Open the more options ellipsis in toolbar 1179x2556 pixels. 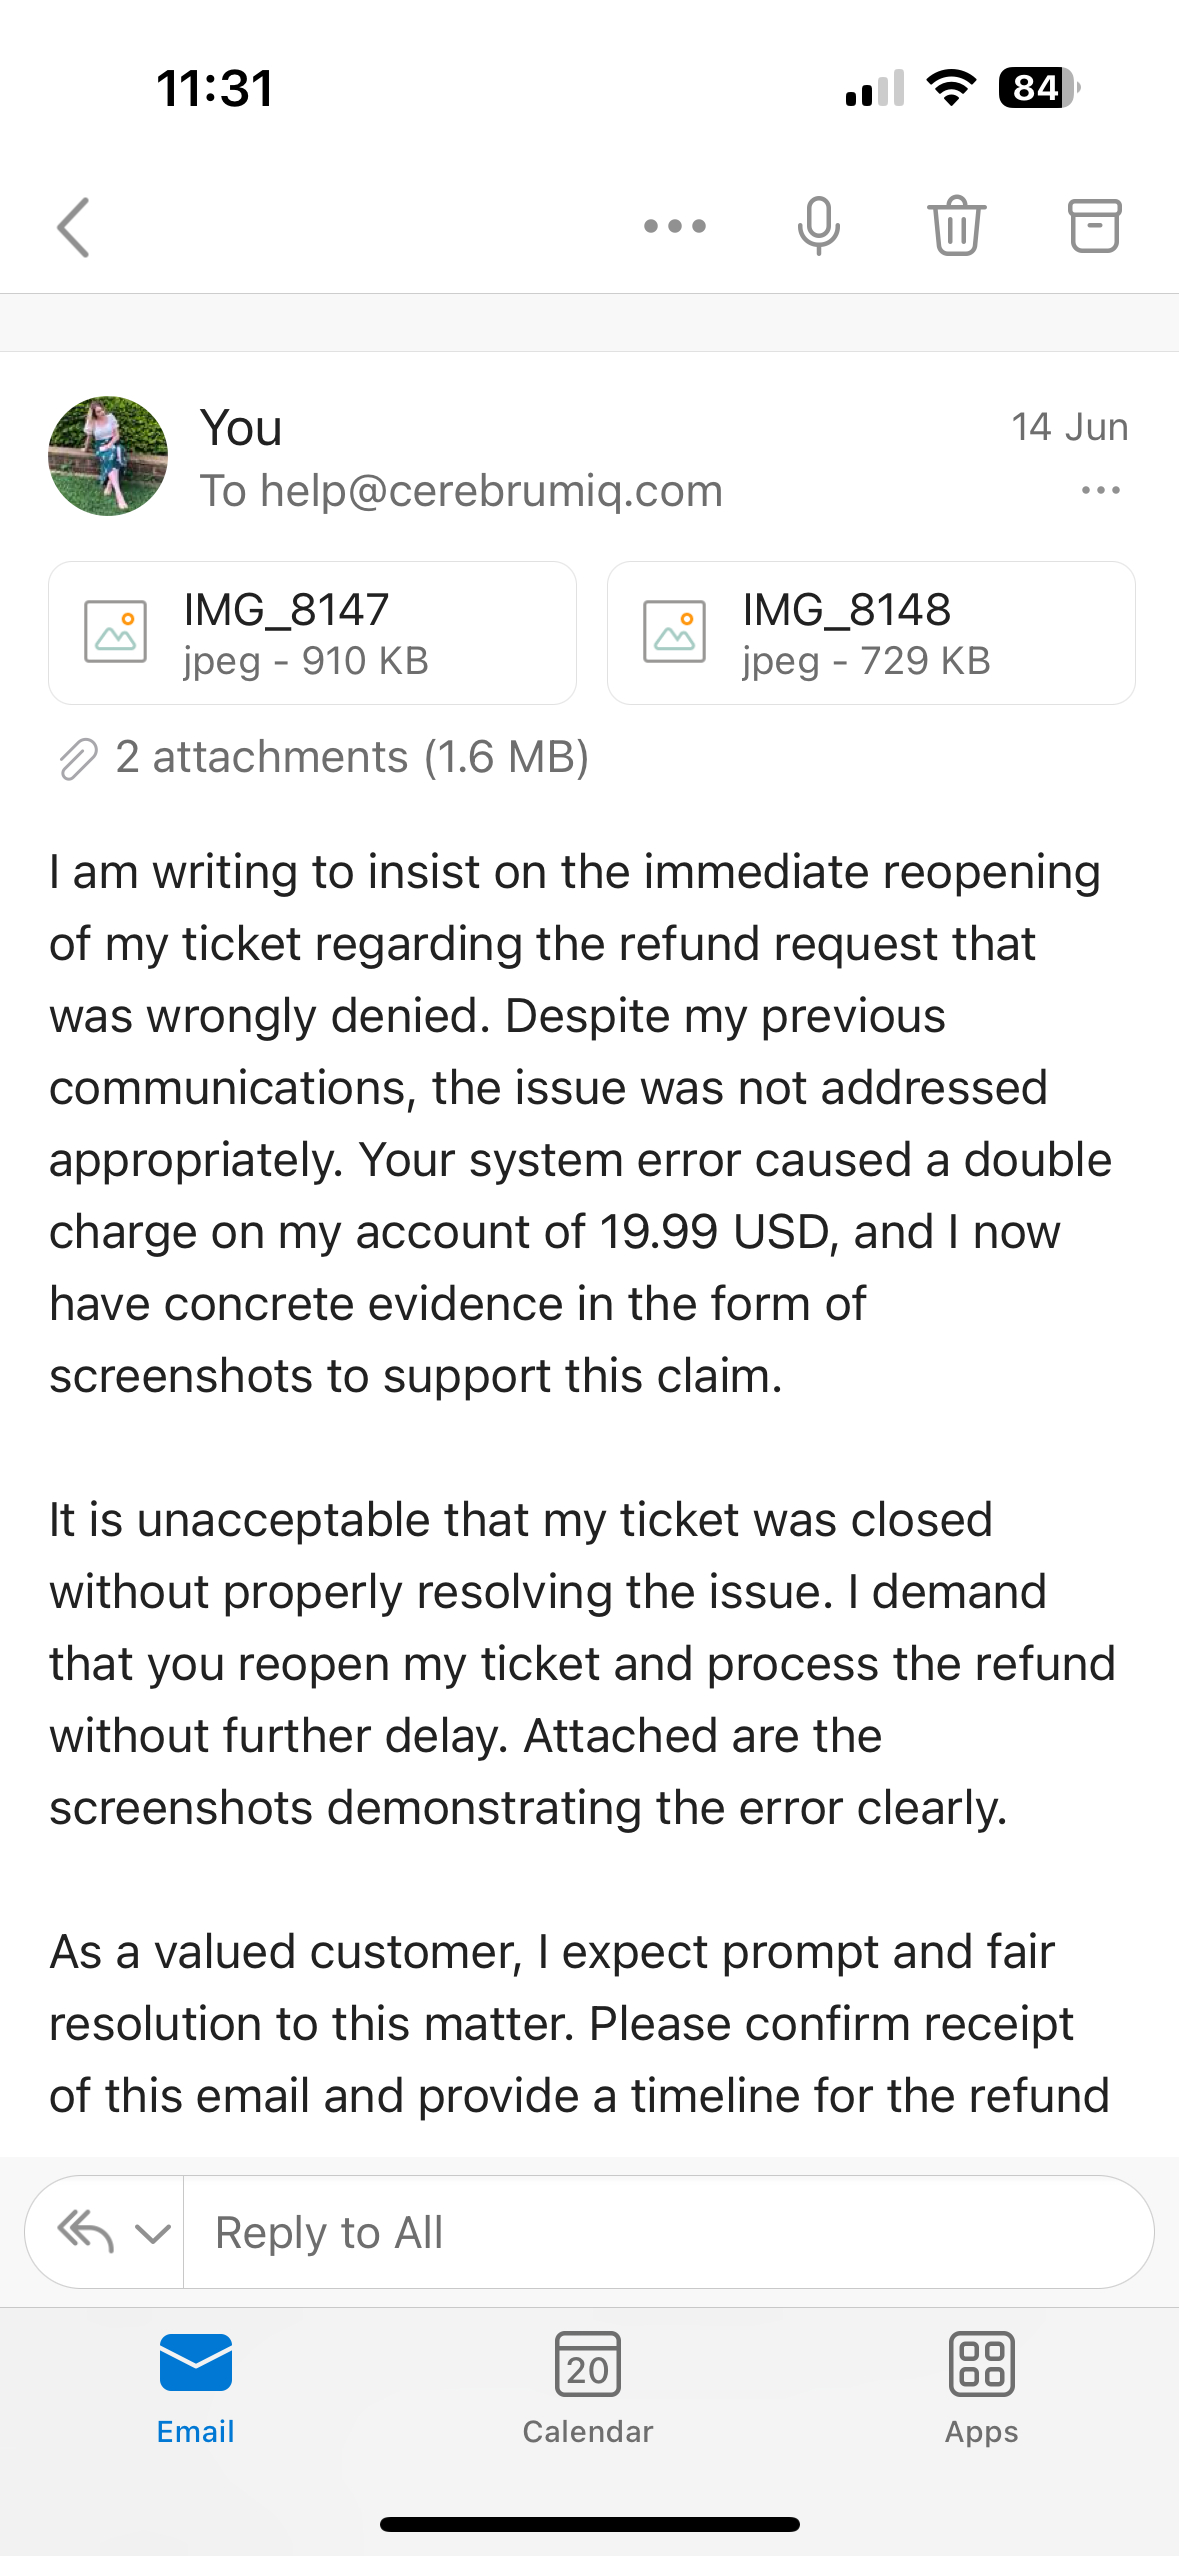(x=675, y=227)
